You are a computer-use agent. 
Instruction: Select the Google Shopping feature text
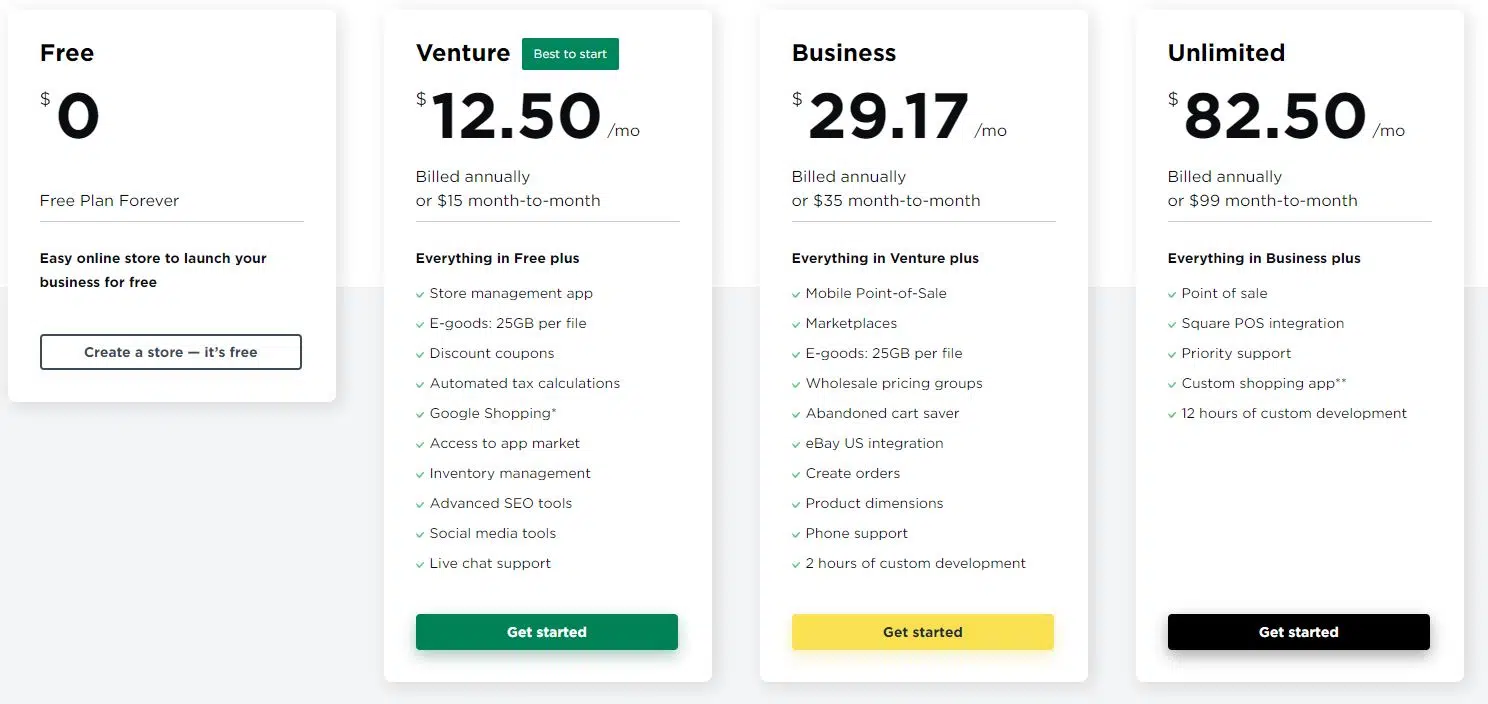point(493,413)
